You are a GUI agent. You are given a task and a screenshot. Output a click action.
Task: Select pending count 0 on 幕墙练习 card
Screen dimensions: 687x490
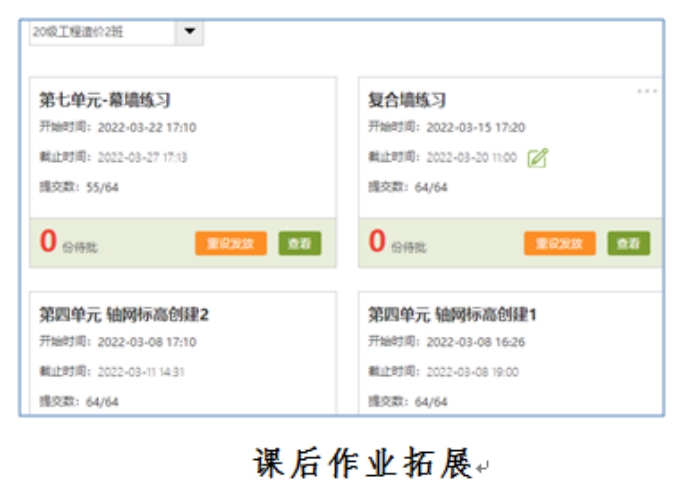(x=48, y=242)
